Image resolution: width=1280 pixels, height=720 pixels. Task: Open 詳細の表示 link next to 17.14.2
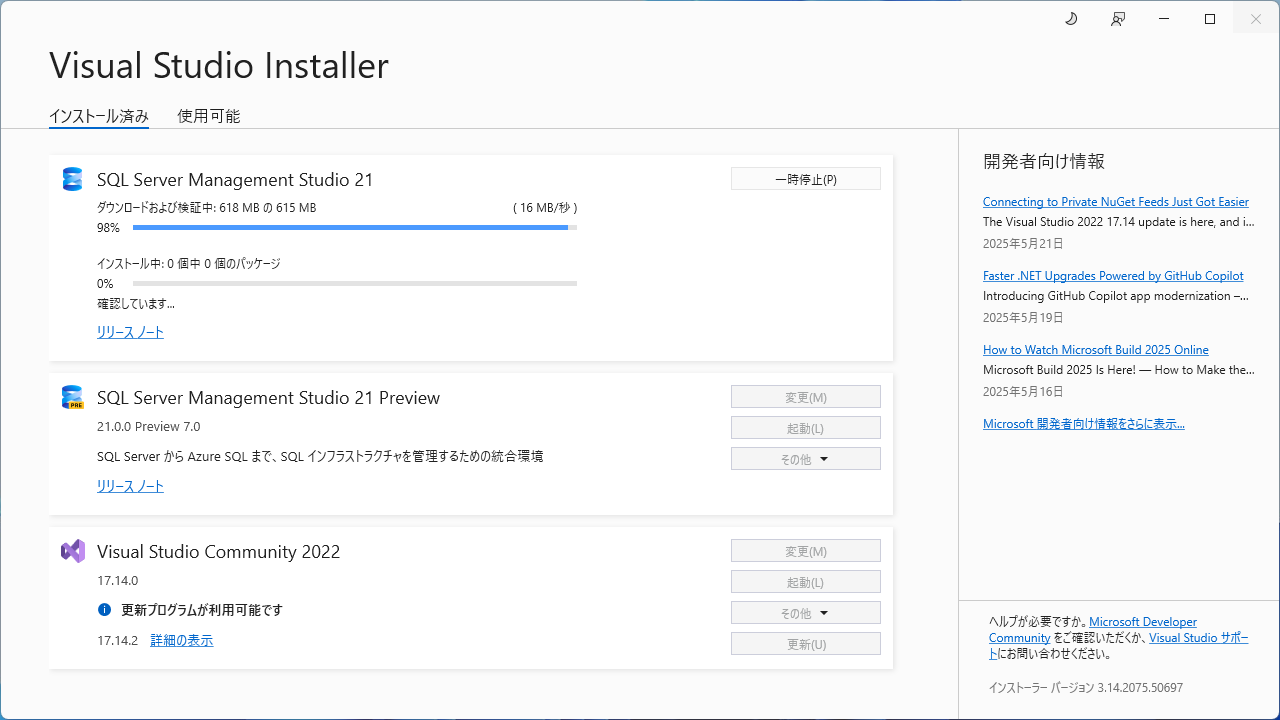[182, 640]
